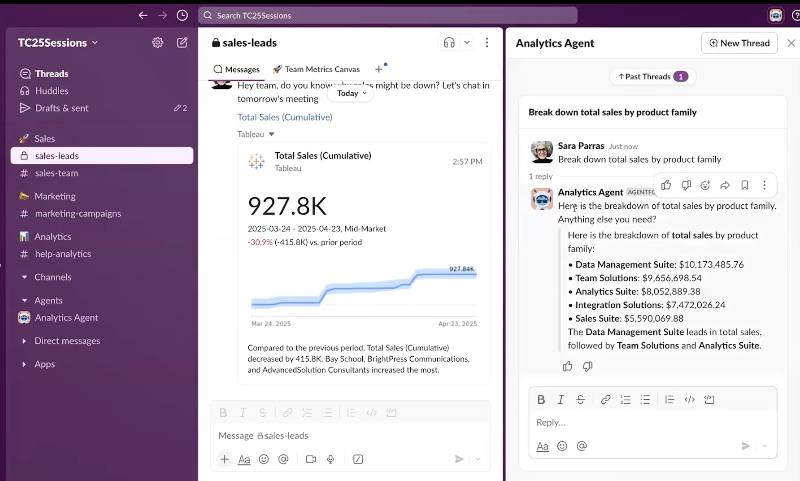Select the Analytics section
The height and width of the screenshot is (481, 800).
(x=53, y=237)
